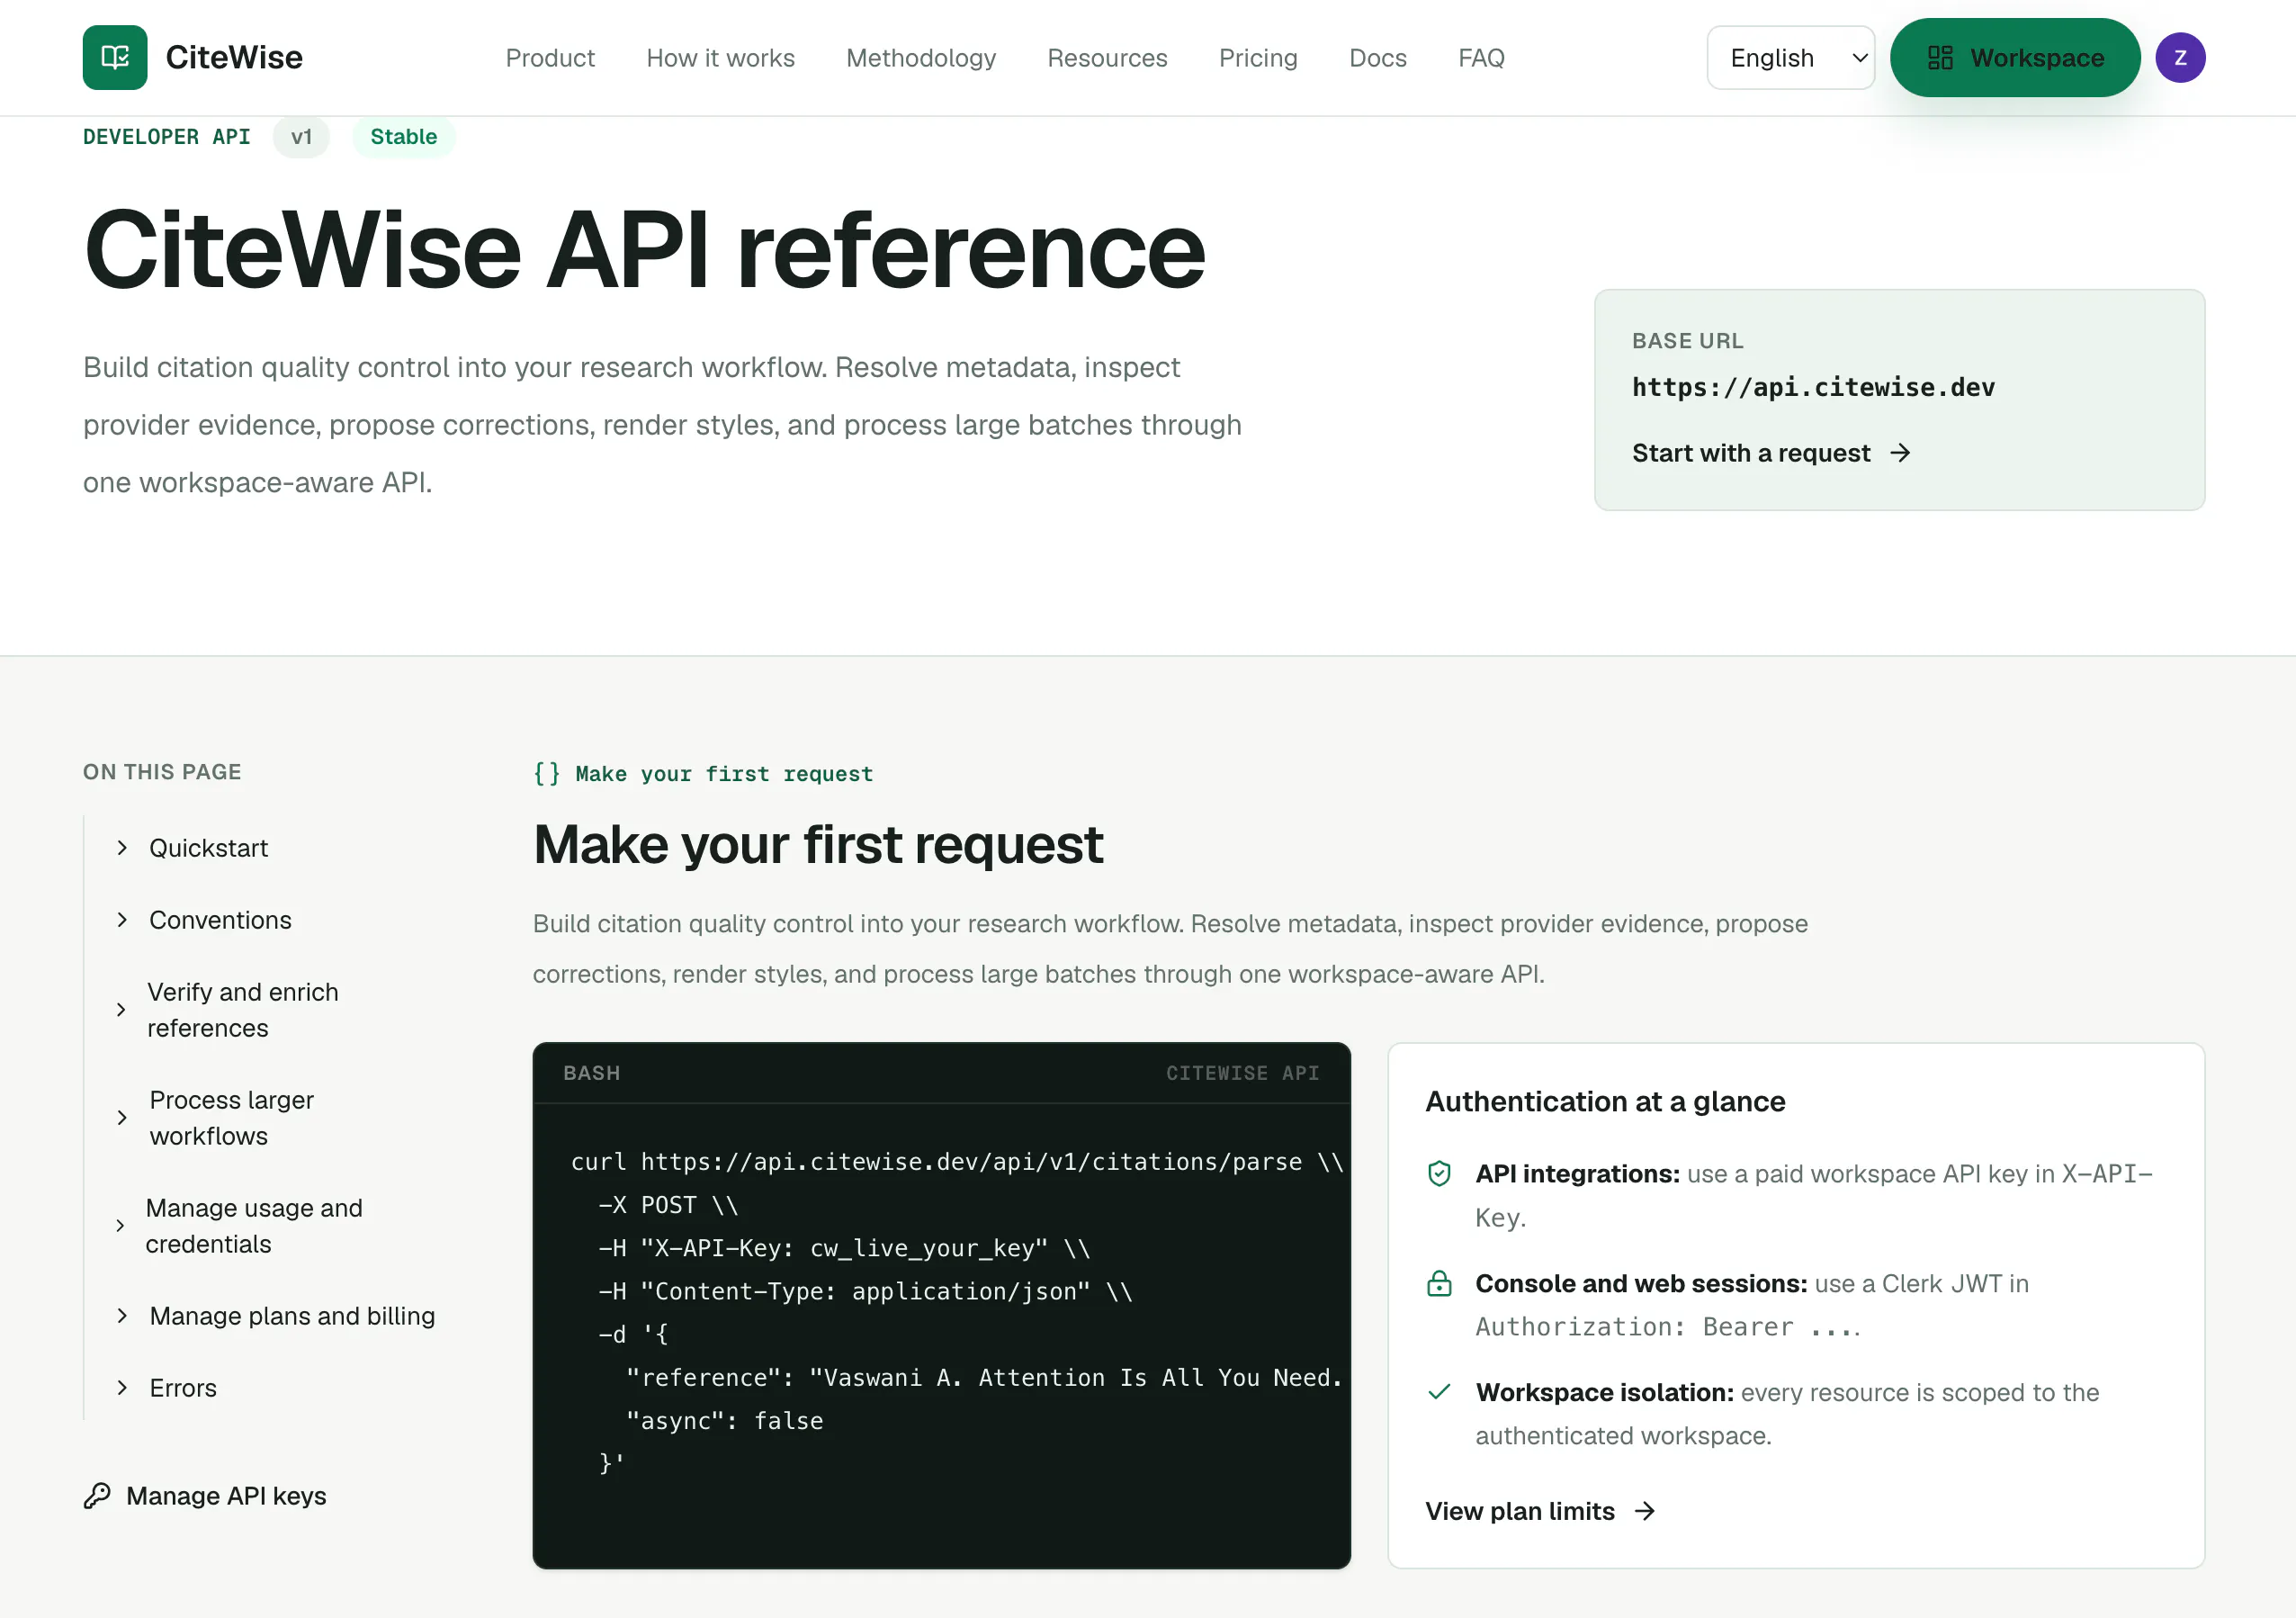Click the Workspace button
2296x1618 pixels.
pos(2015,58)
